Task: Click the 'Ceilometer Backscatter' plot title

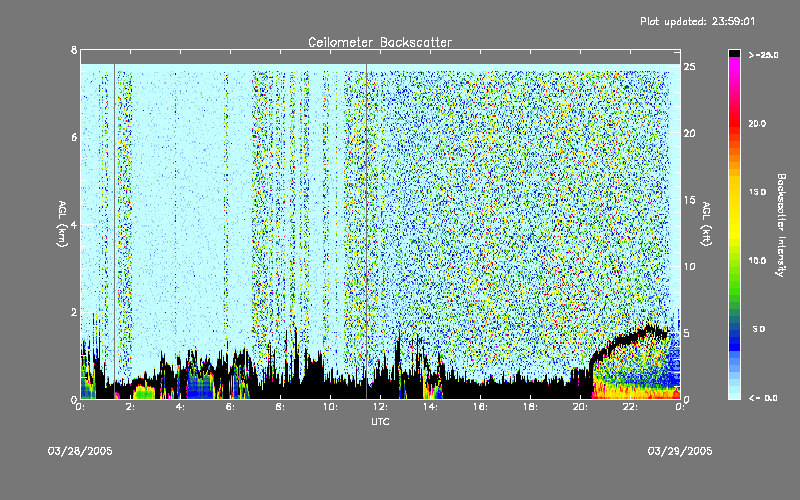Action: coord(380,42)
